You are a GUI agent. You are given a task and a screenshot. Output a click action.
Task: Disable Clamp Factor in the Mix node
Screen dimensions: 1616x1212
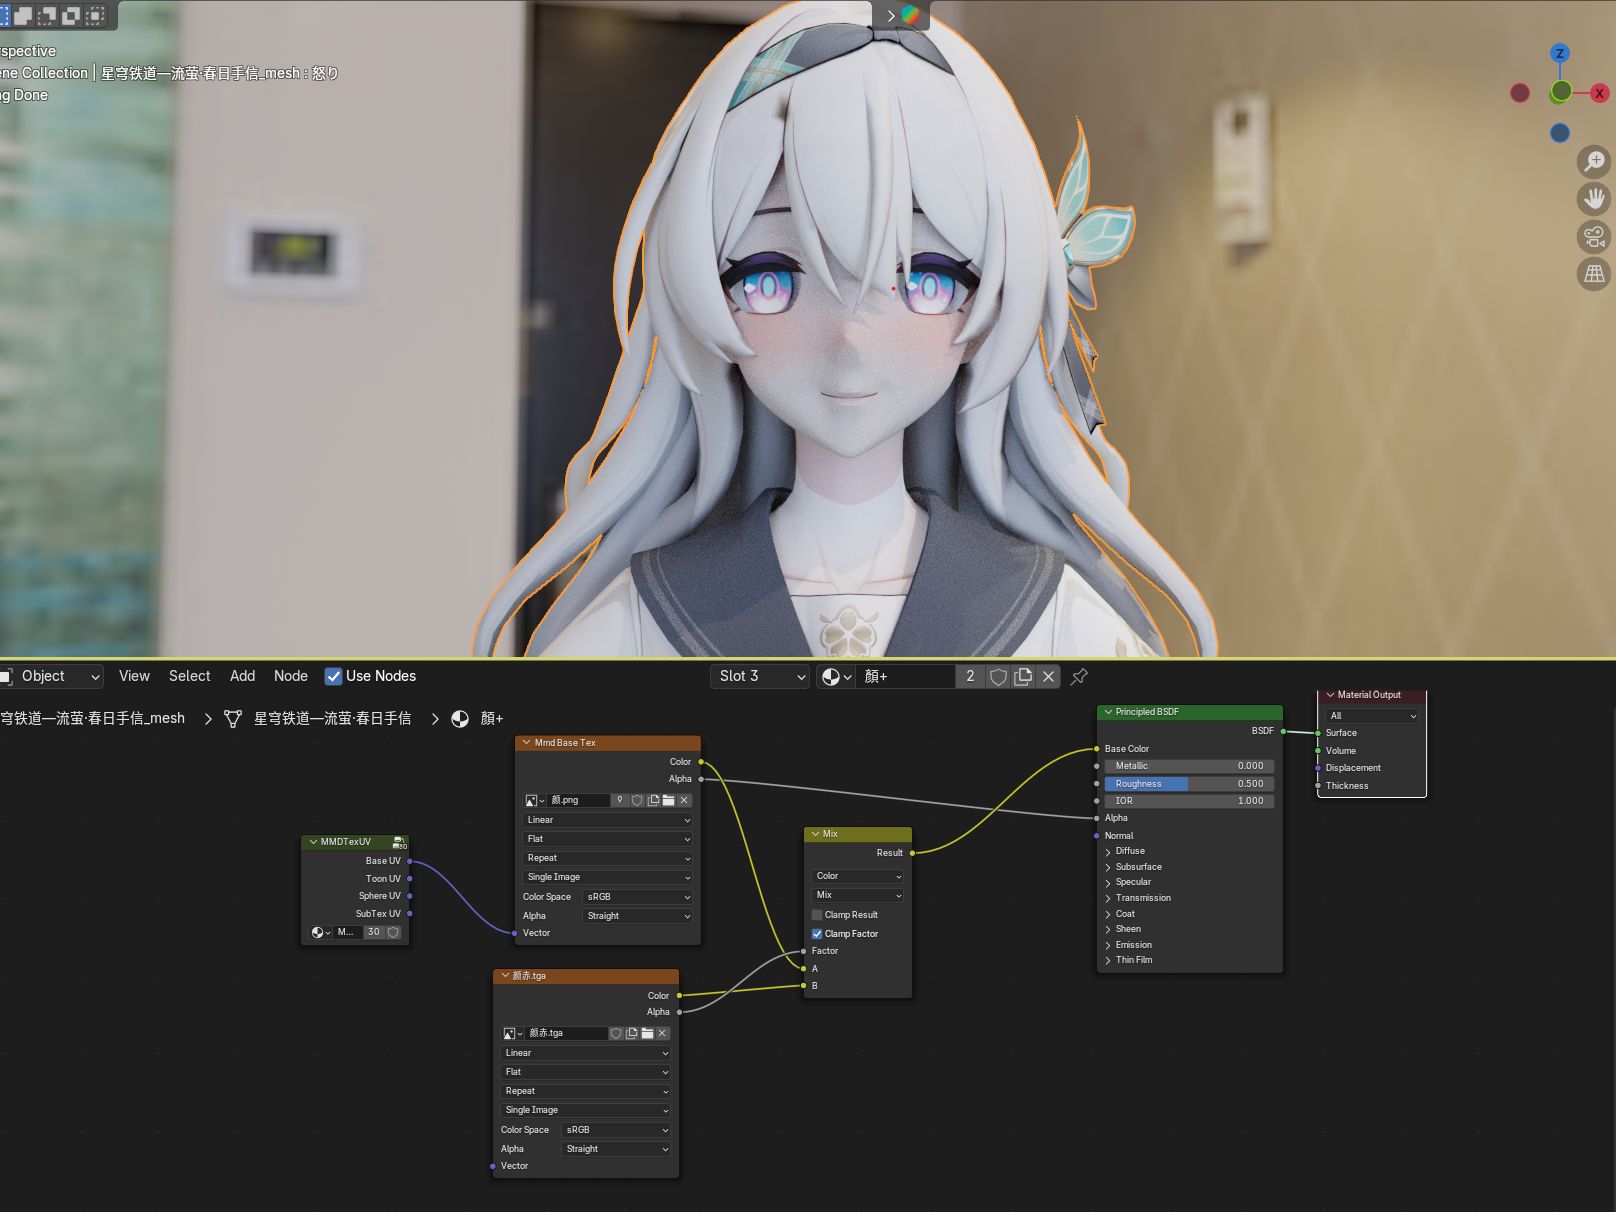[x=817, y=933]
